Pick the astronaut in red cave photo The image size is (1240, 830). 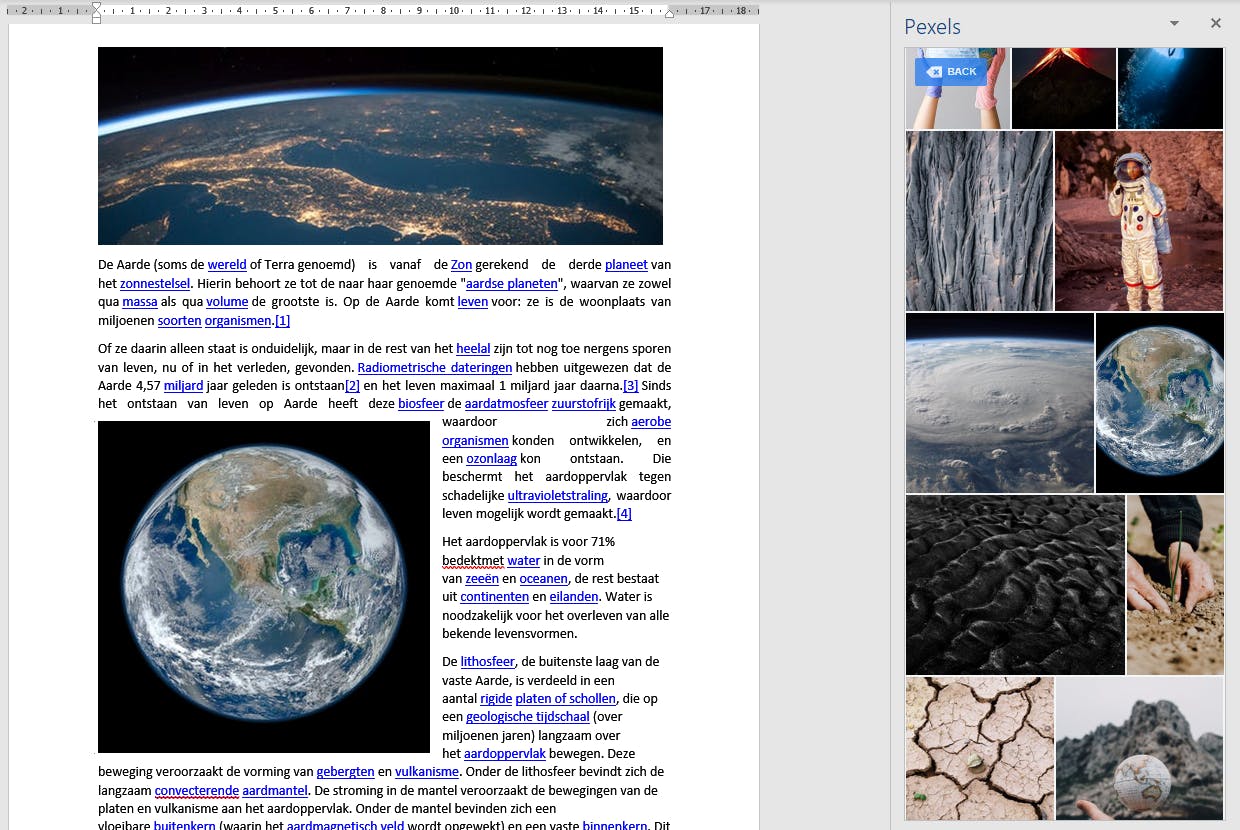tap(1139, 221)
